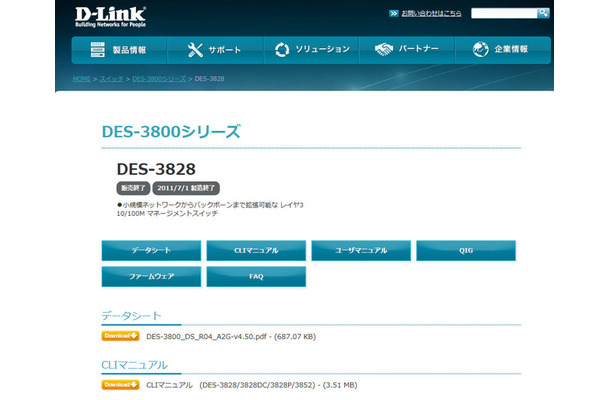610x400 pixels.
Task: Download DES-3800_DS_R04_A2G-v4.50.pdf datasheet
Action: [121, 336]
